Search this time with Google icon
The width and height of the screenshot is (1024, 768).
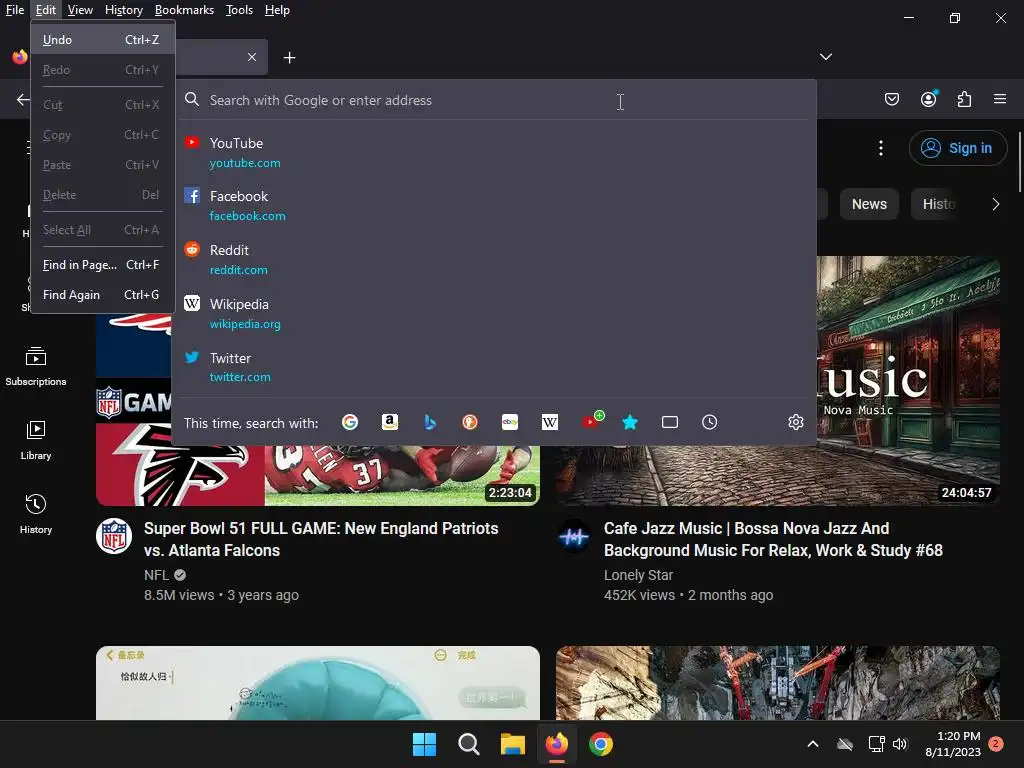point(350,423)
